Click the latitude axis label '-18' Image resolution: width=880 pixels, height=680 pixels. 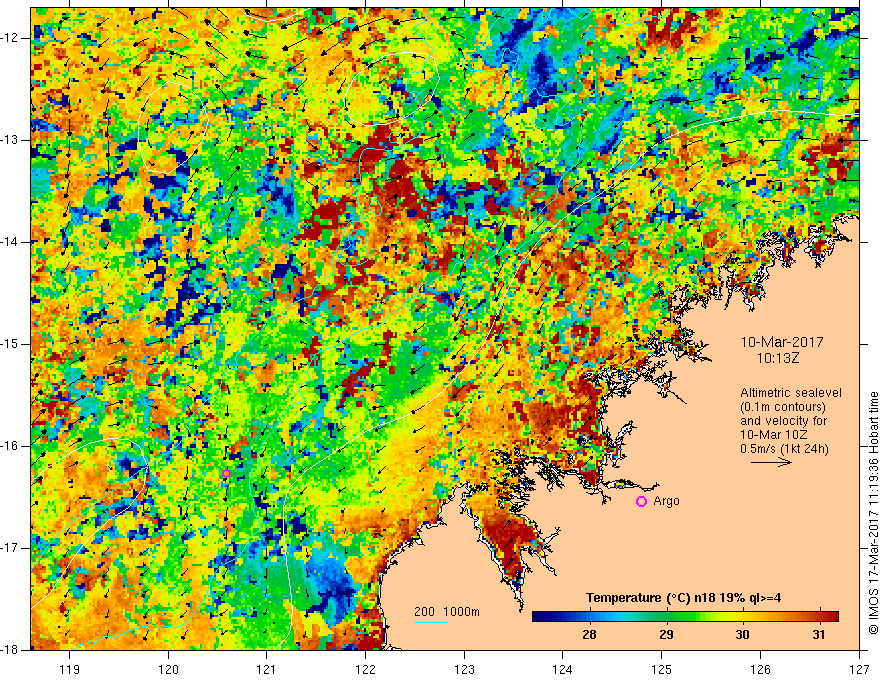click(x=11, y=650)
